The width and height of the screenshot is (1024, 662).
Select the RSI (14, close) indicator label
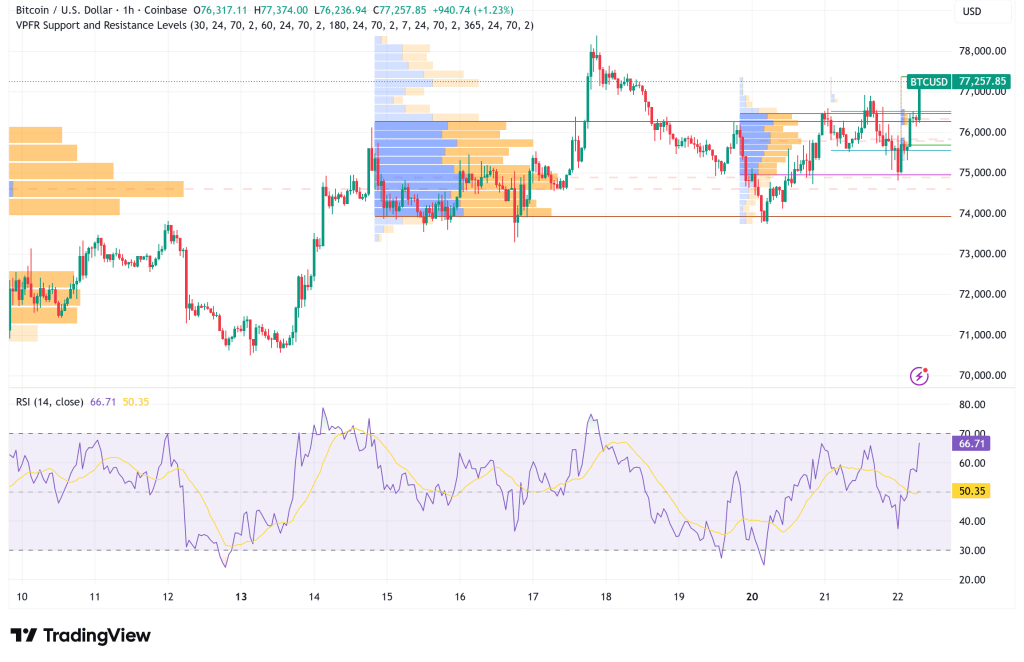click(50, 401)
